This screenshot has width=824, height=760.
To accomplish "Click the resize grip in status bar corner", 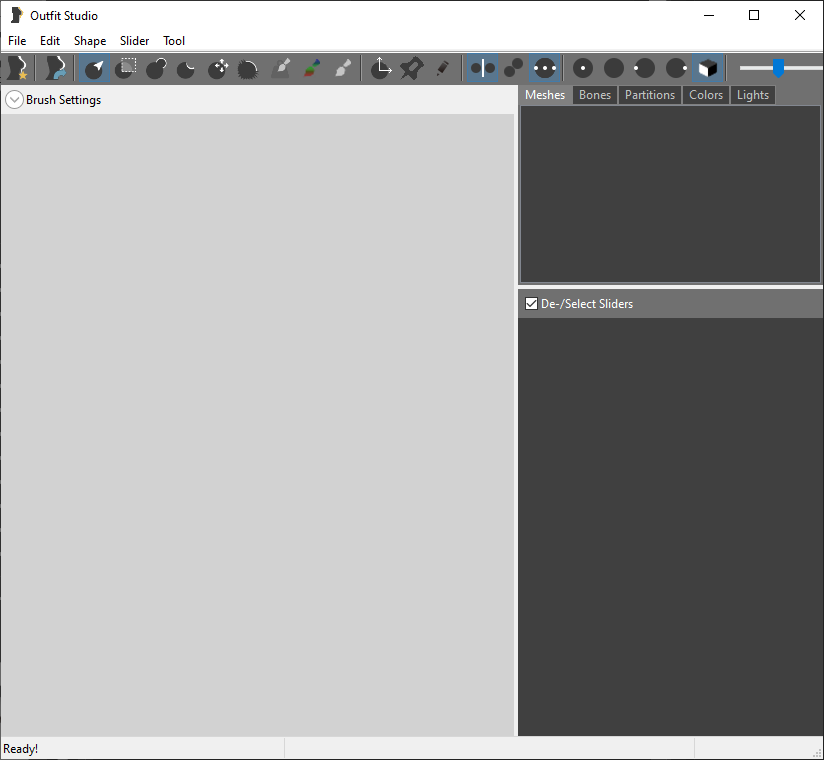I will click(x=817, y=753).
